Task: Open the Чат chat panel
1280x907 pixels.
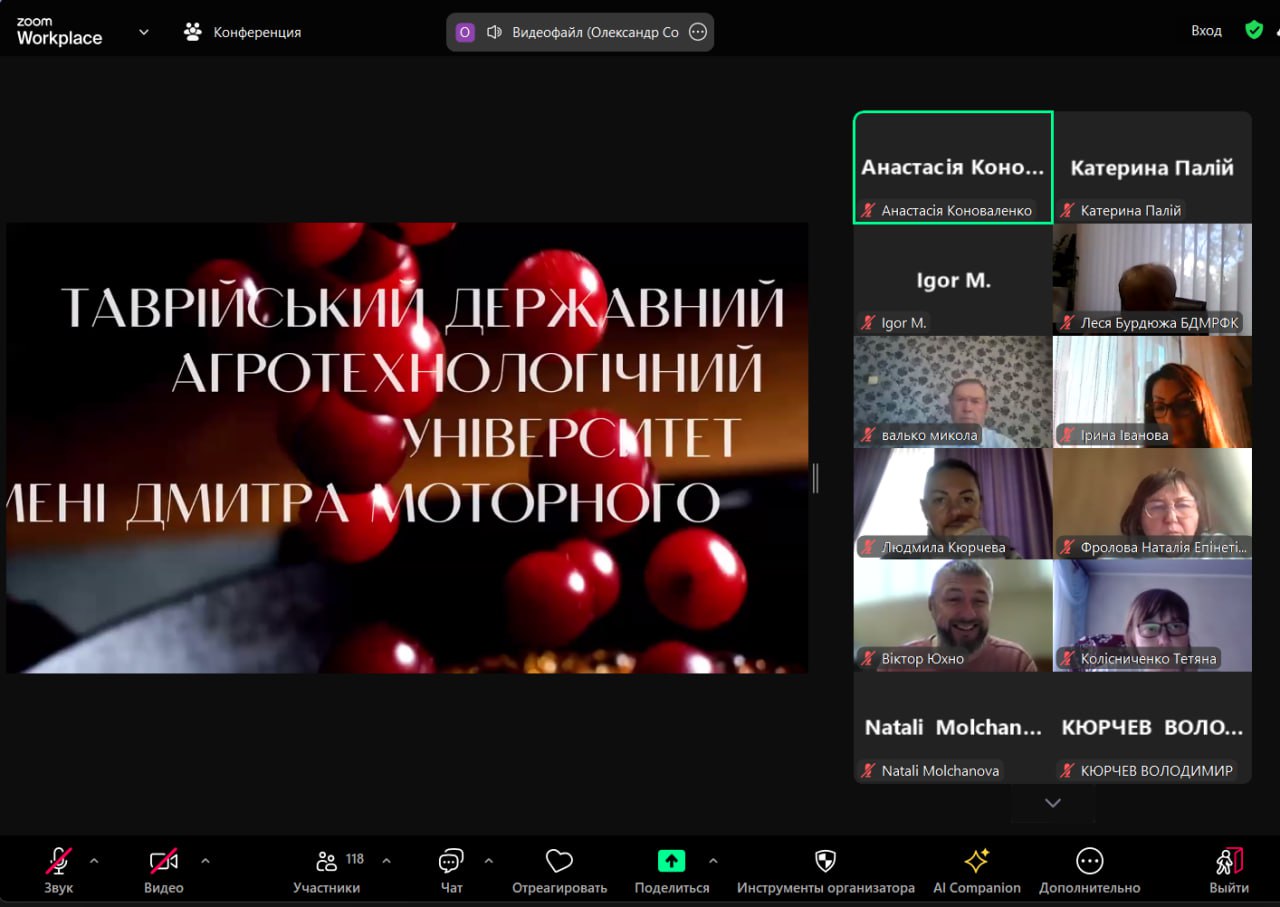Action: (451, 869)
